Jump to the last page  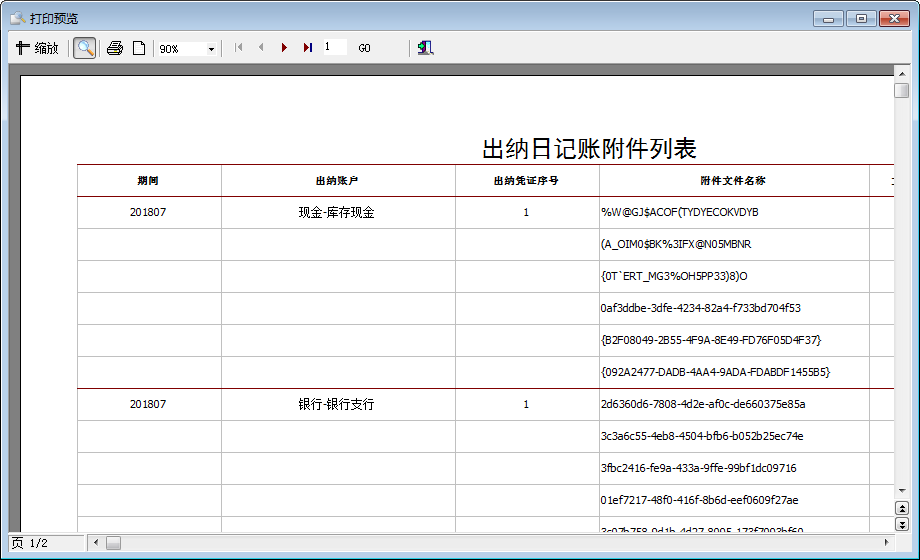[x=307, y=48]
